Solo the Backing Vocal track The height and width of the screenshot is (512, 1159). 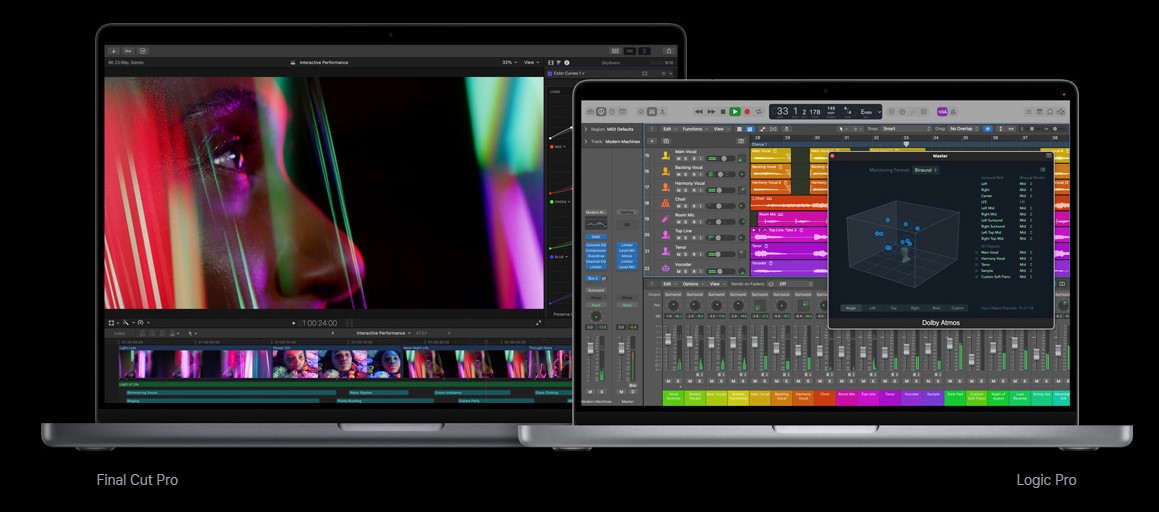tap(685, 174)
